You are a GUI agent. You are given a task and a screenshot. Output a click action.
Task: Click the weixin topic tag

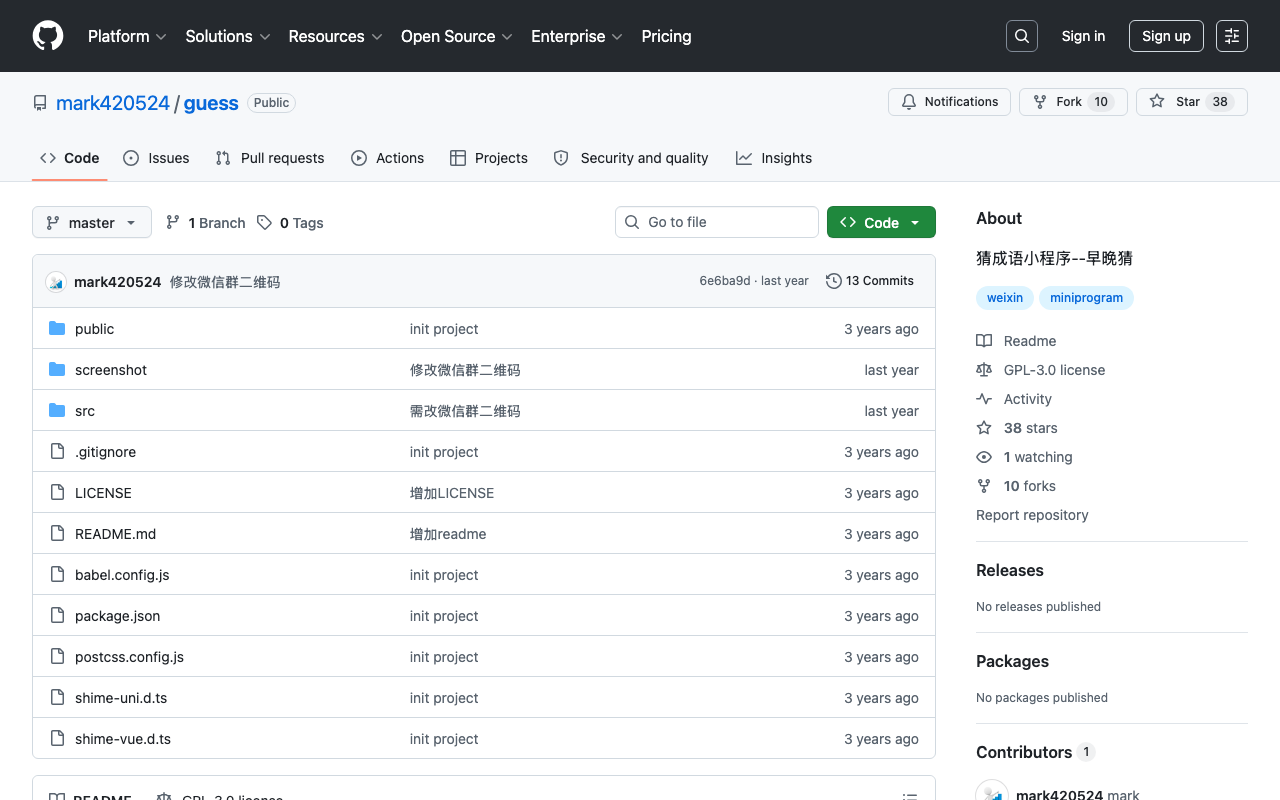[x=1005, y=298]
